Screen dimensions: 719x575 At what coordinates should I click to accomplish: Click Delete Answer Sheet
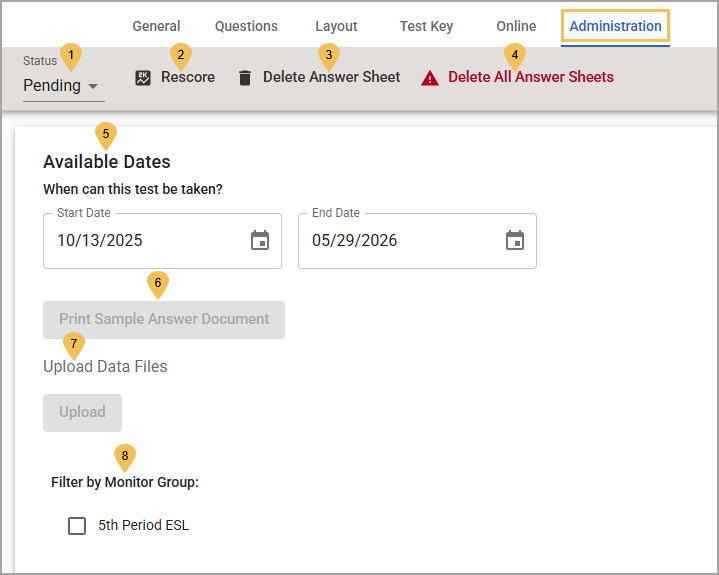pyautogui.click(x=332, y=77)
